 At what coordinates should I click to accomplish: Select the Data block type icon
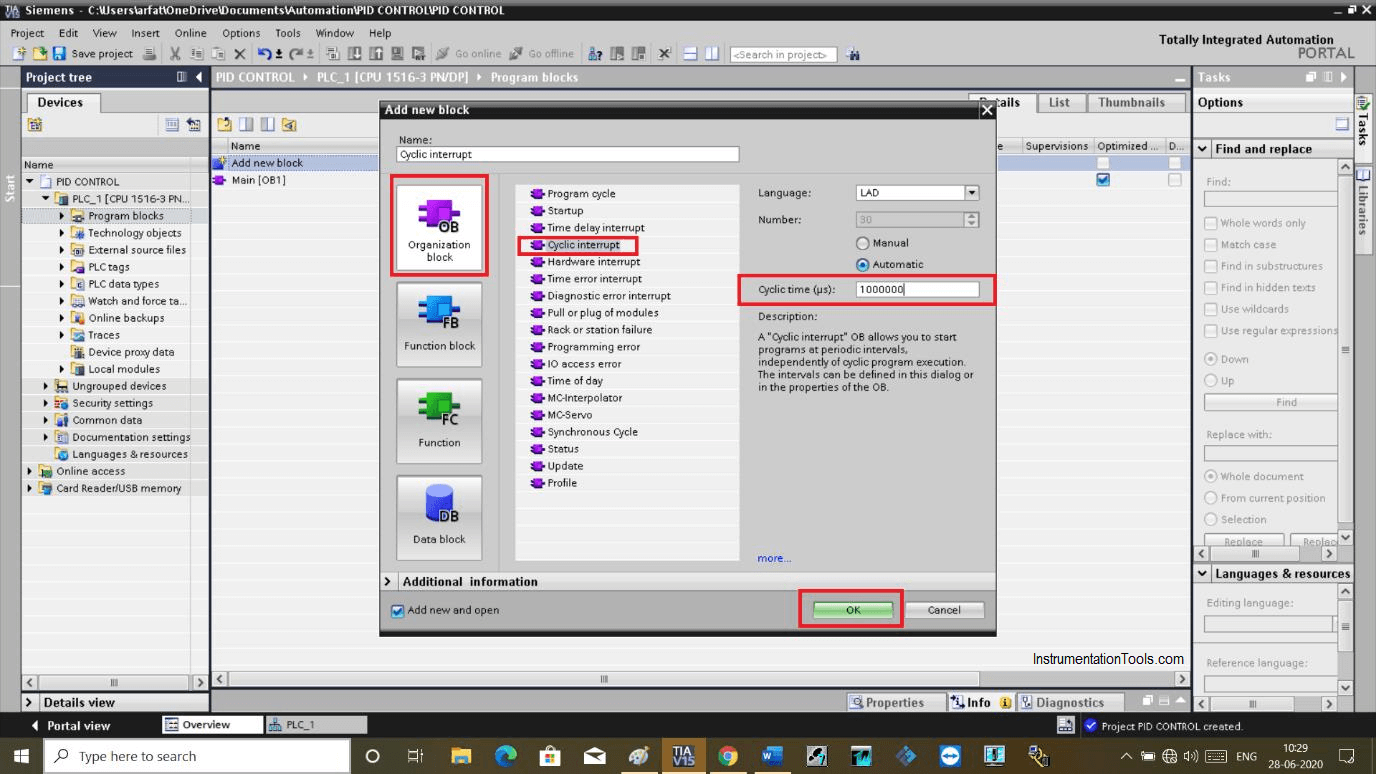click(x=439, y=517)
